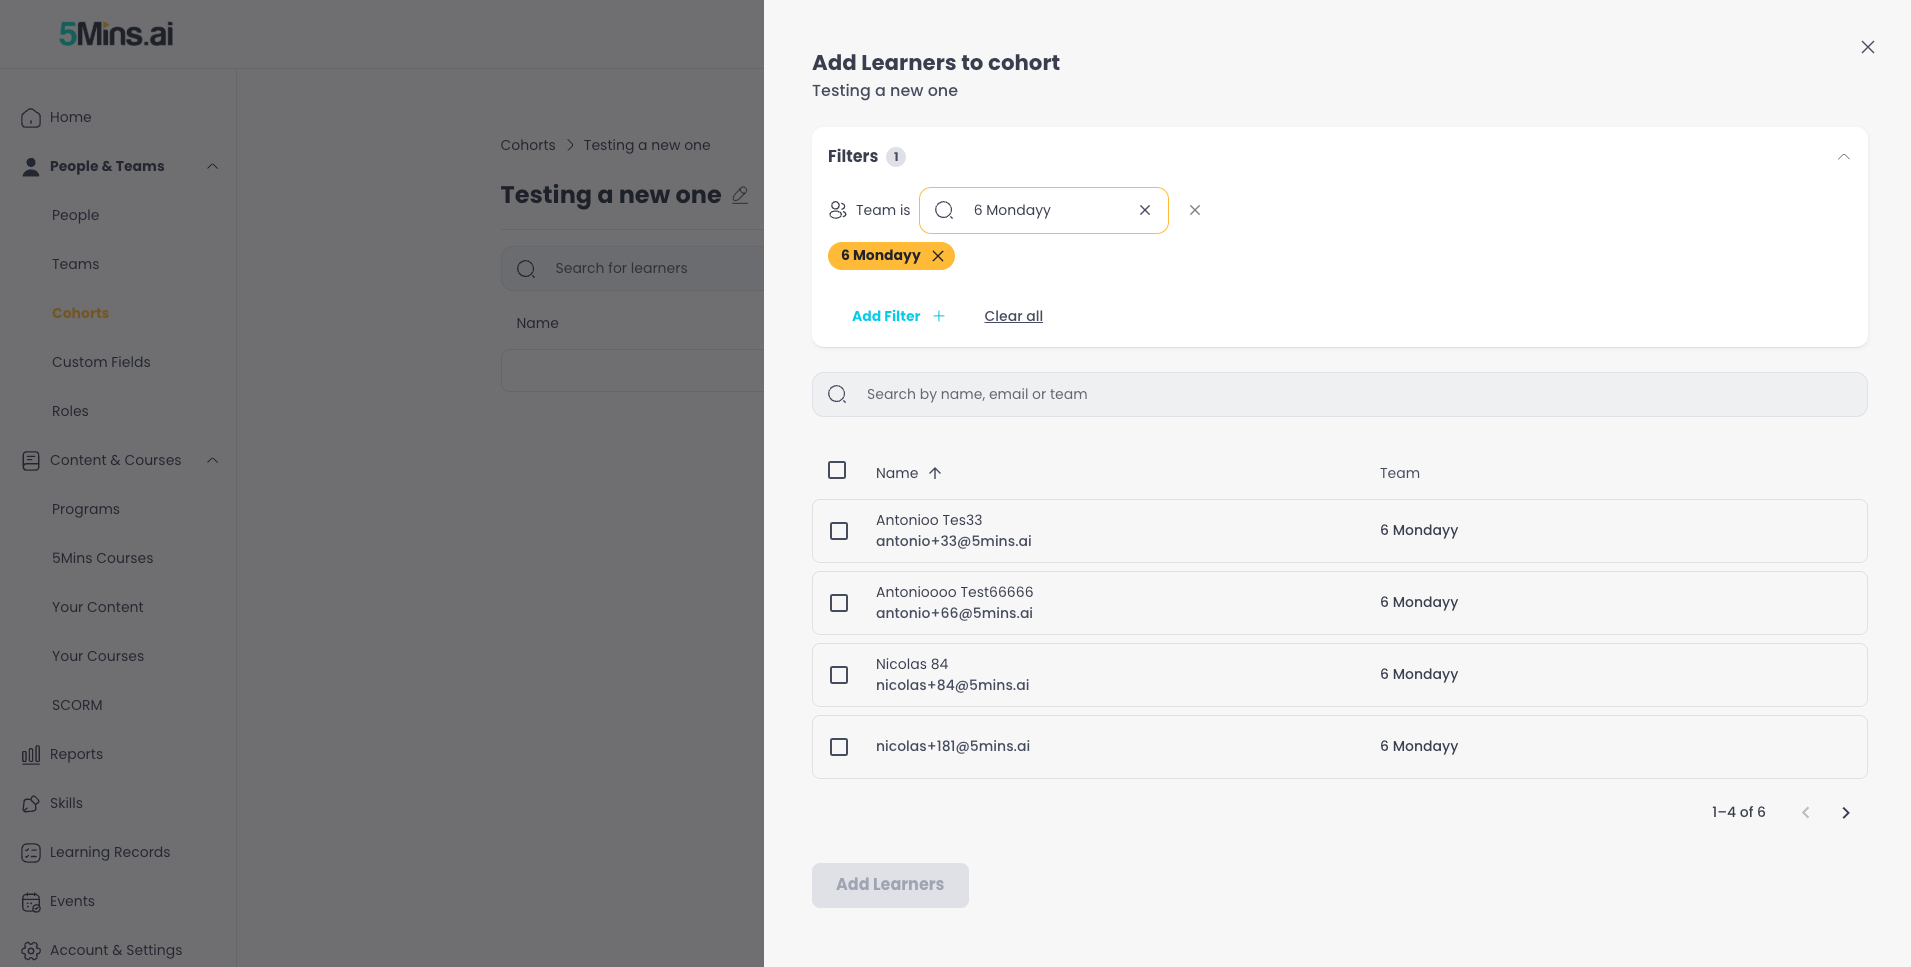
Task: Collapse People & Teams menu group
Action: [212, 166]
